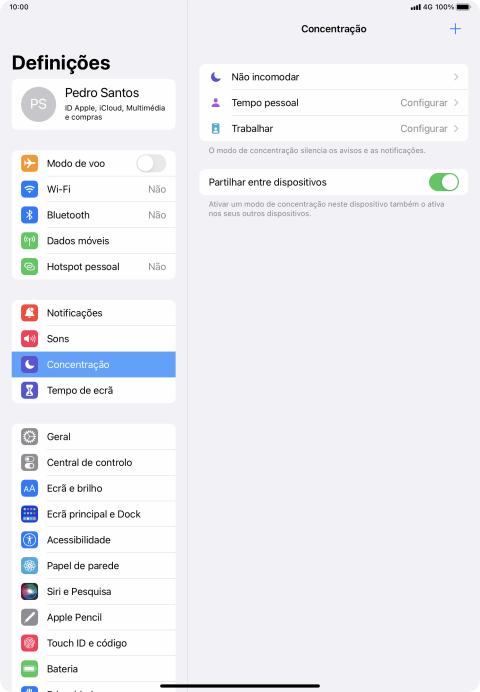Viewport: 480px width, 692px height.
Task: Open the Siri e Pesquisa icon
Action: [30, 591]
